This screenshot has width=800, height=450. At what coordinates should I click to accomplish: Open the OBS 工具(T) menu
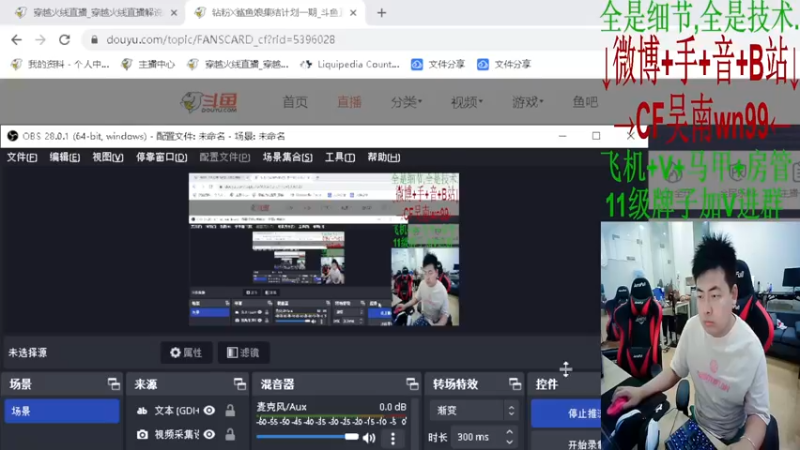tap(340, 157)
